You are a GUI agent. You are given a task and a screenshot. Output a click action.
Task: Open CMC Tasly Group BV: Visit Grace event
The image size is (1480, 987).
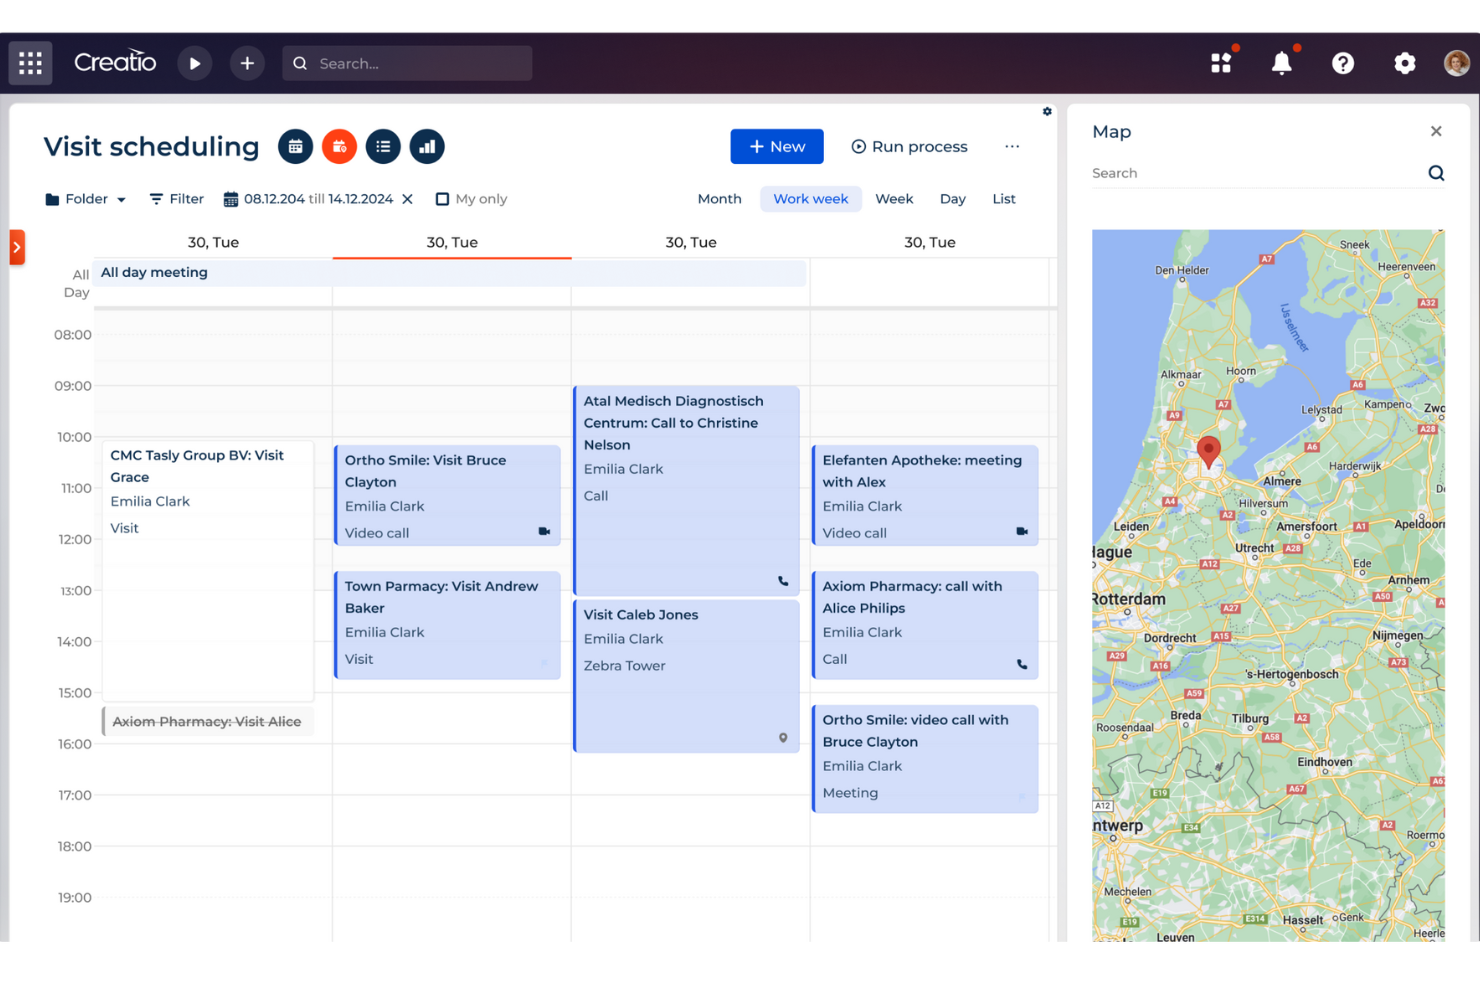208,570
